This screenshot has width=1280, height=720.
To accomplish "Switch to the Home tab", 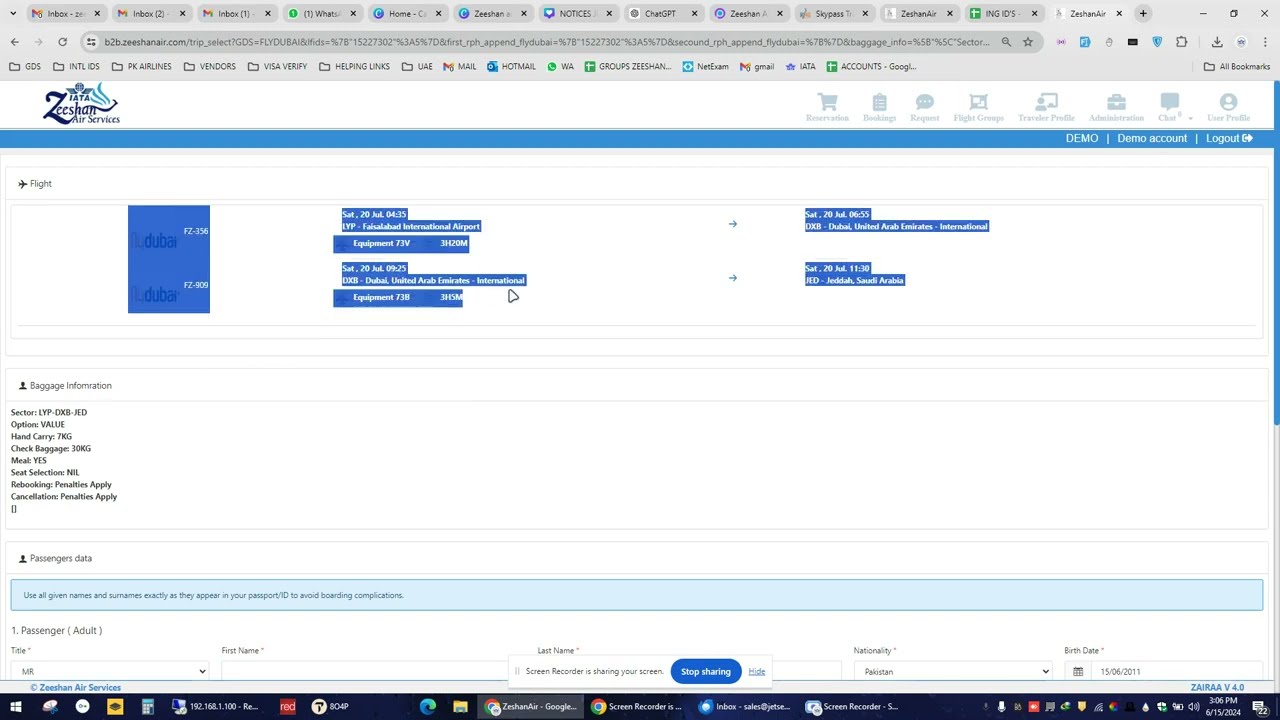I will tap(405, 13).
